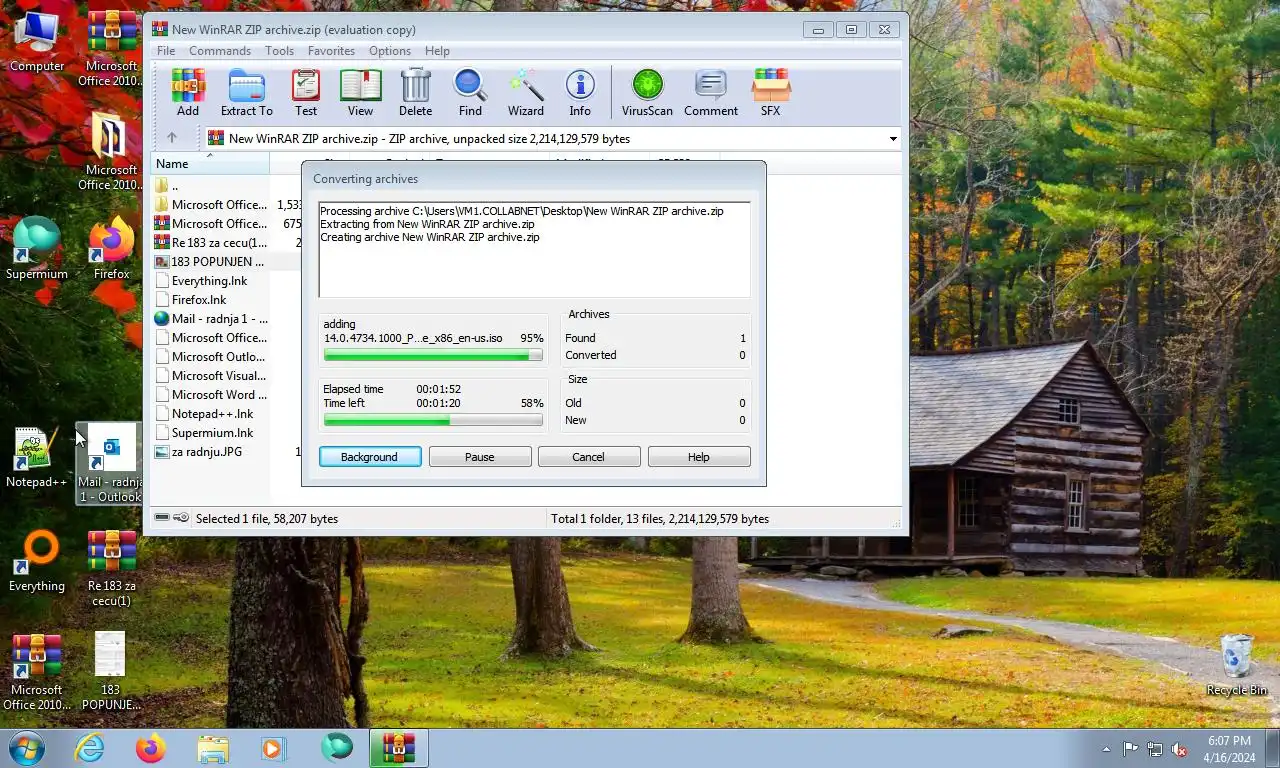This screenshot has width=1280, height=768.
Task: Open Windows Media Player on taskbar
Action: coord(274,748)
